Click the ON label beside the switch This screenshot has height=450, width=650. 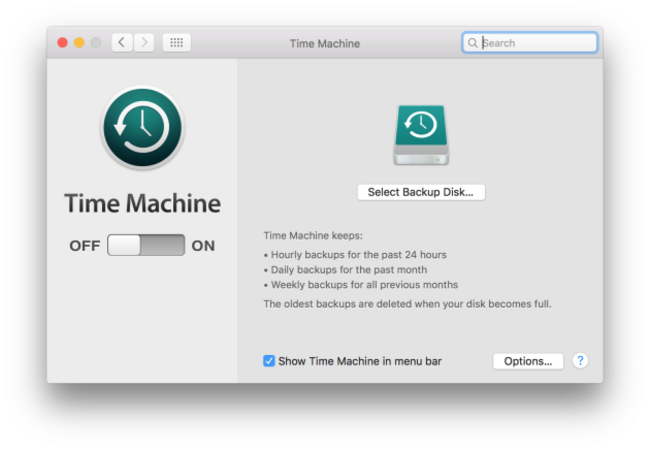203,246
